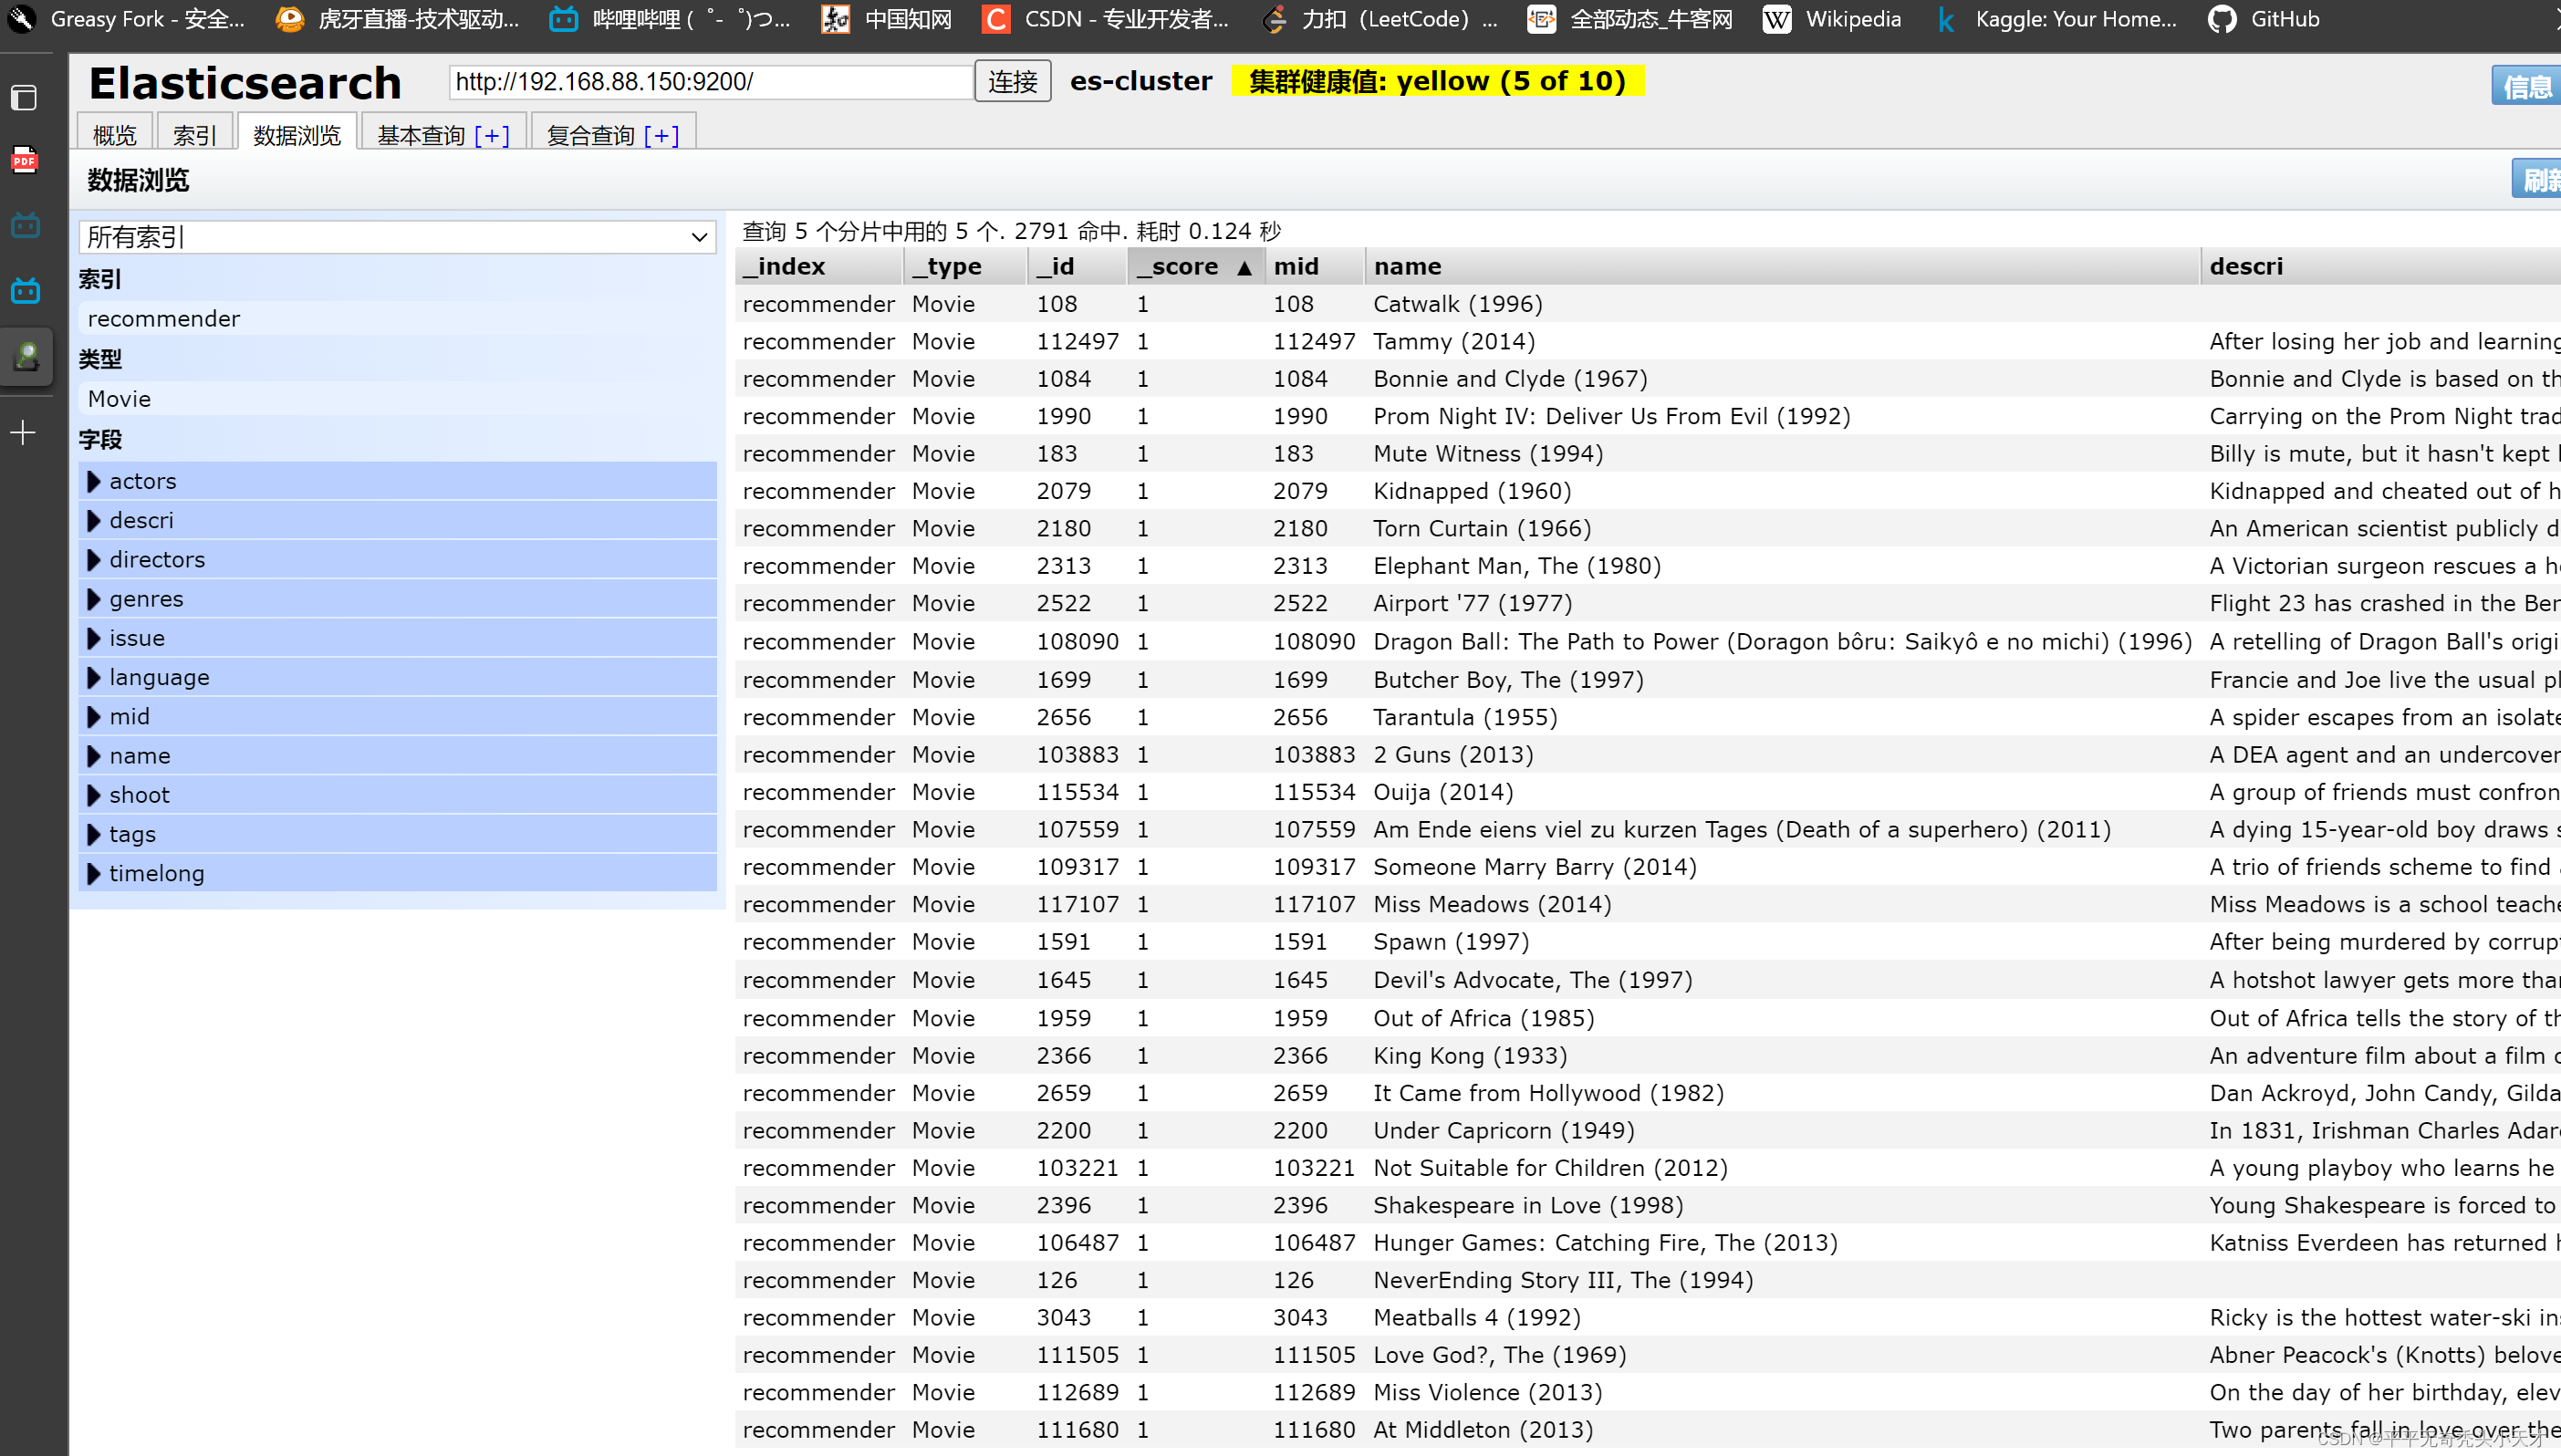Click the cluster URL input field
The height and width of the screenshot is (1456, 2561).
click(710, 81)
